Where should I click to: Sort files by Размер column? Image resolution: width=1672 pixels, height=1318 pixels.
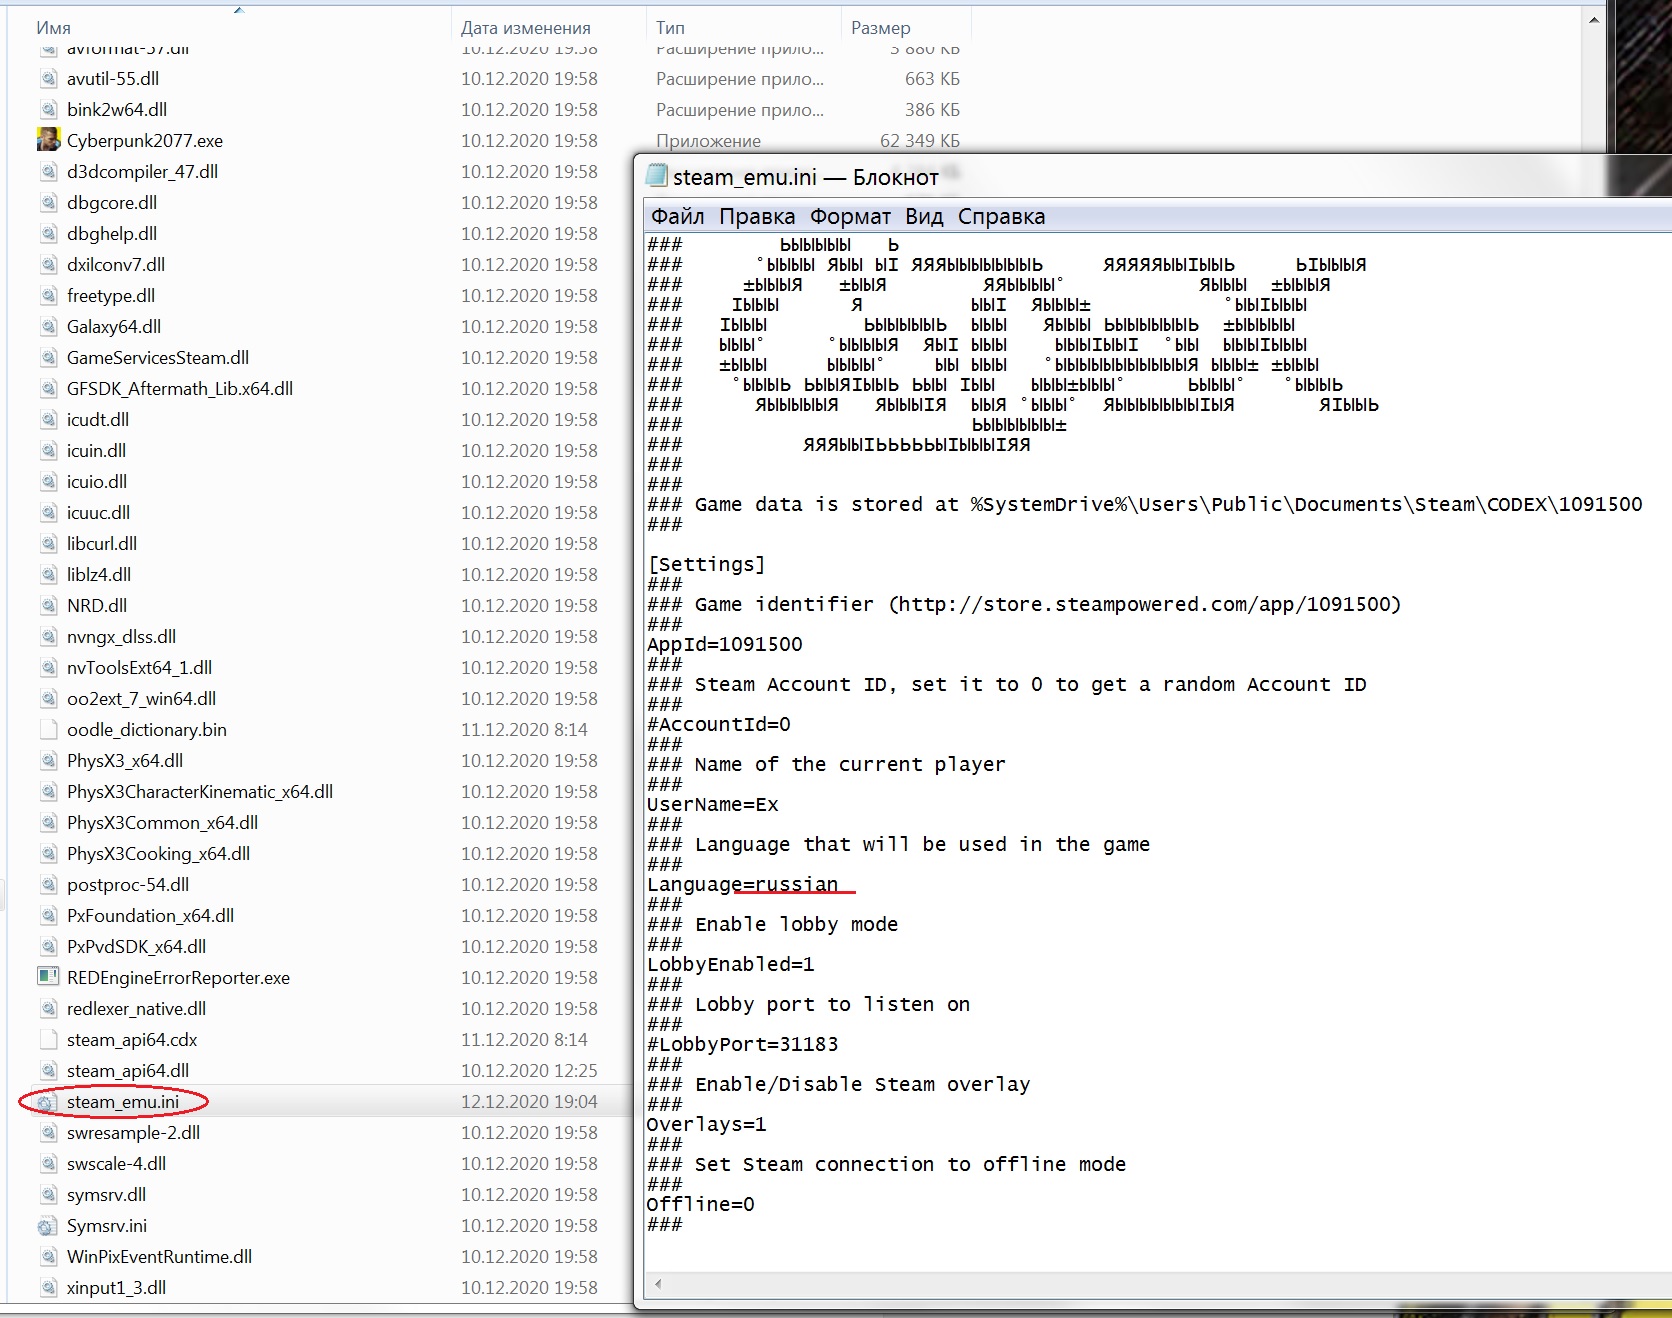[880, 28]
